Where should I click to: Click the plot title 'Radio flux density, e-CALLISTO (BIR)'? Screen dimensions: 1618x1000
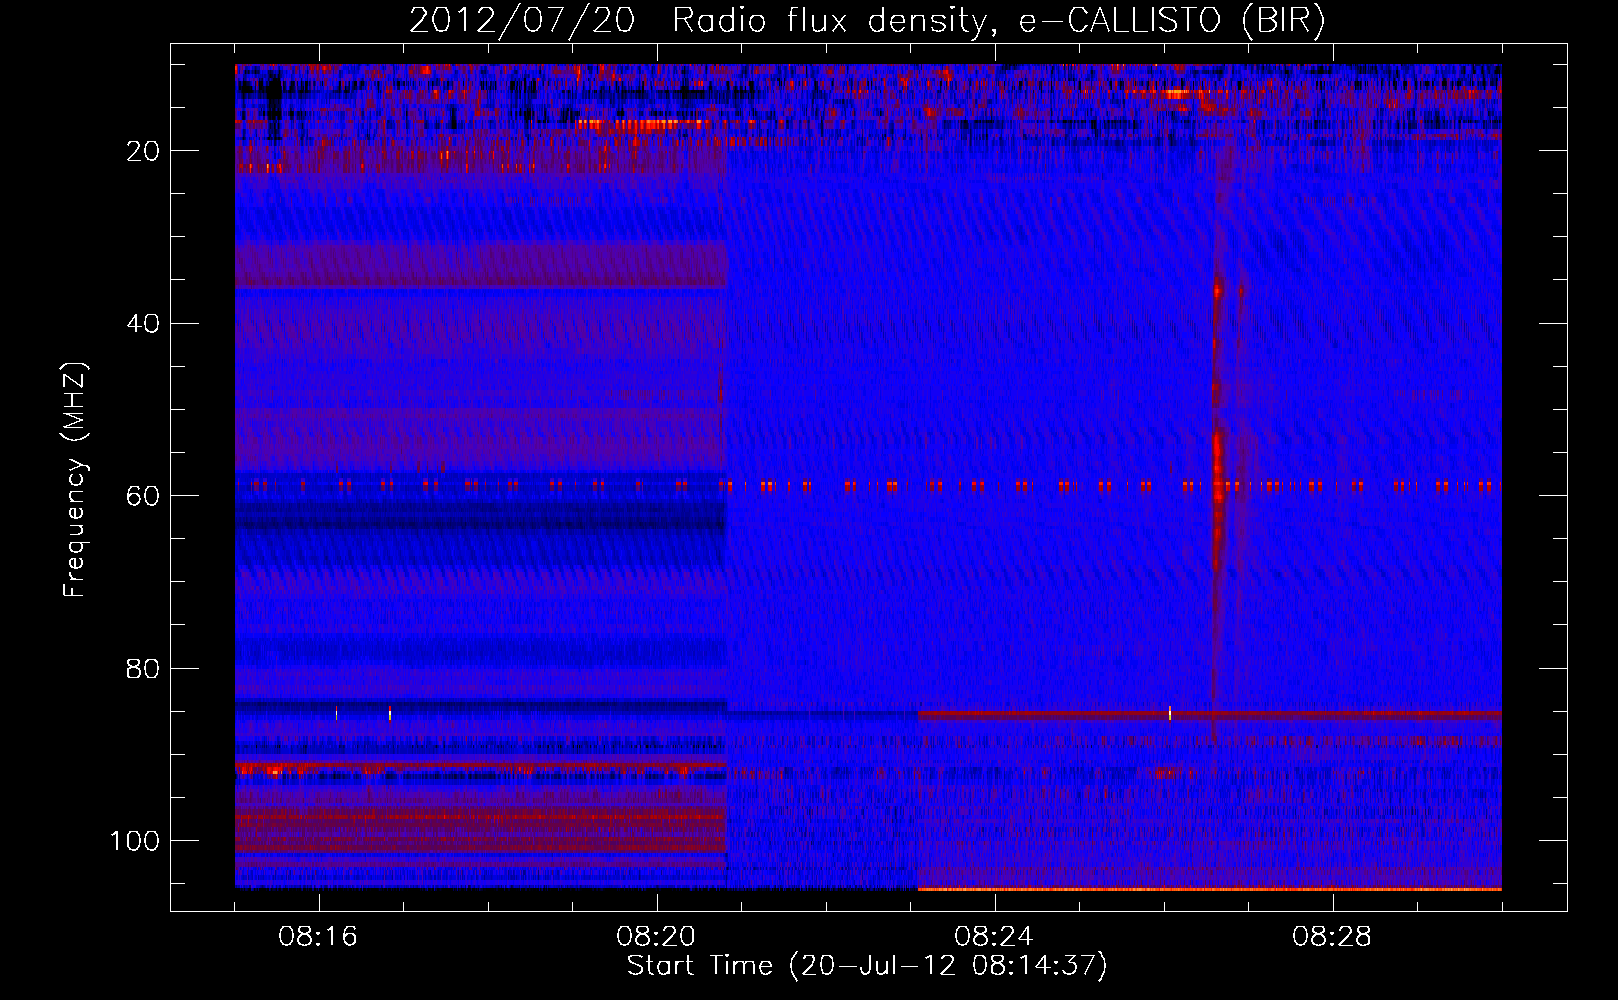click(x=999, y=21)
